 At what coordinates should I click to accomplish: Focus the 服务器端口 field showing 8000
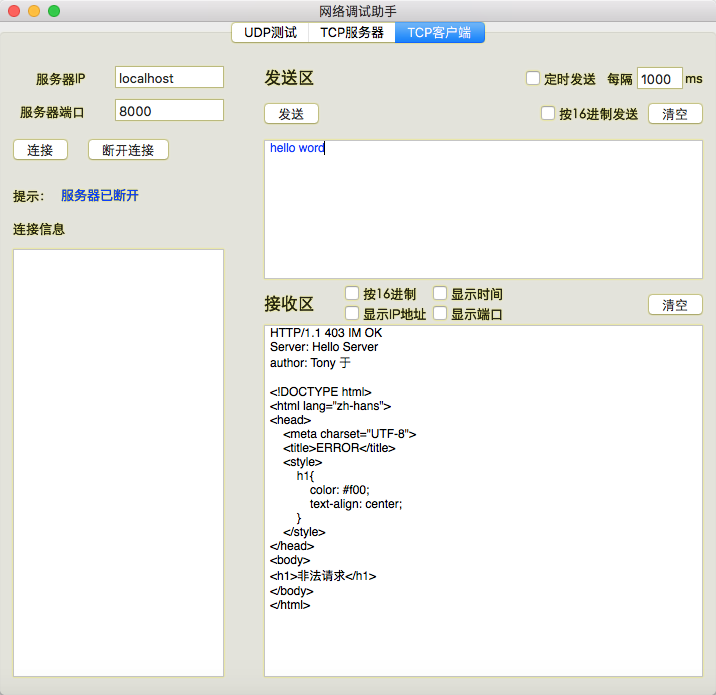point(169,111)
